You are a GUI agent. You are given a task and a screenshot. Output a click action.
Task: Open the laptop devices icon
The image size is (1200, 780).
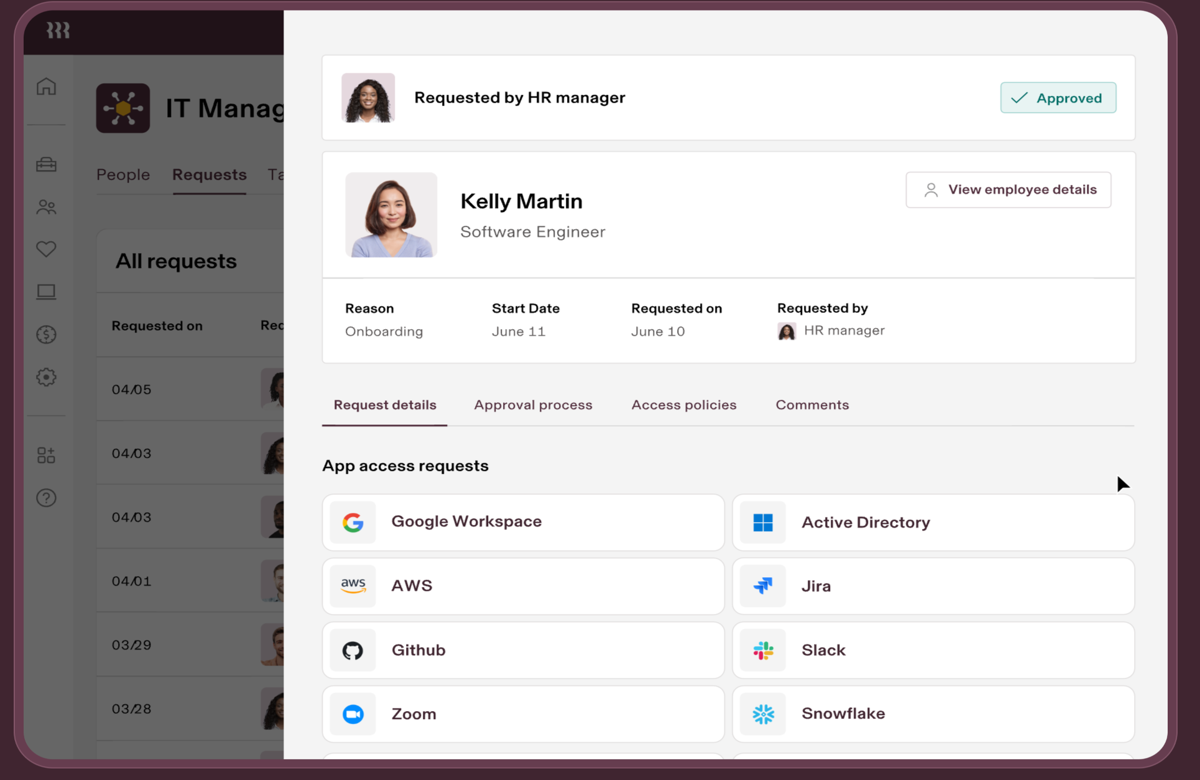46,292
